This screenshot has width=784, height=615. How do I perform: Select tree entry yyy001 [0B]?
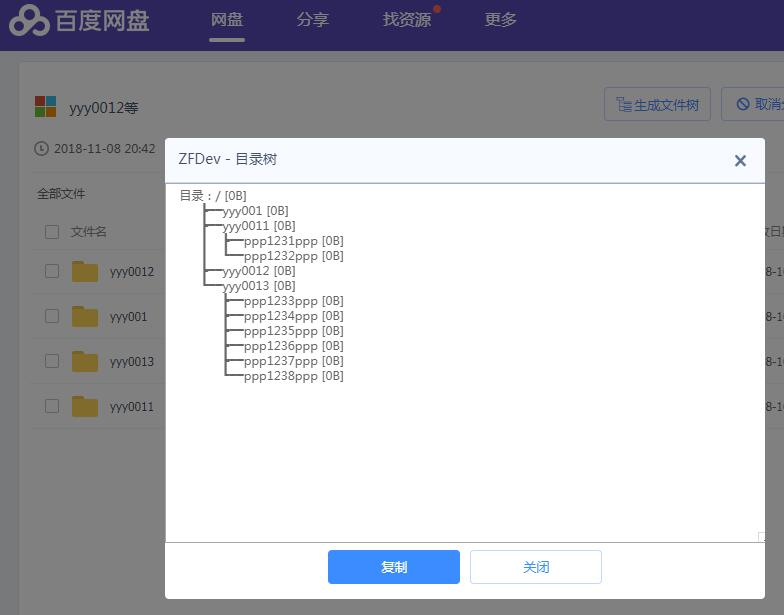256,211
